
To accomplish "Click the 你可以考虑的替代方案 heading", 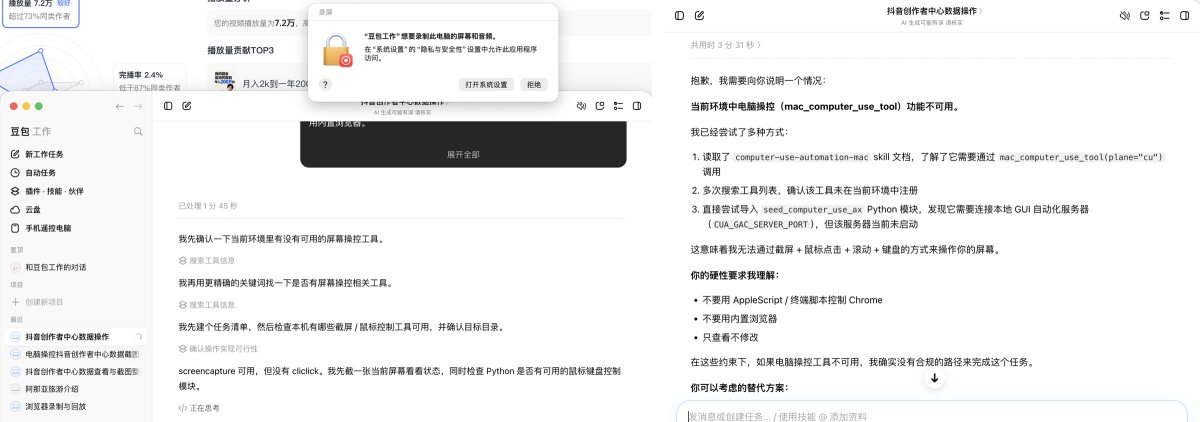I will [x=739, y=387].
